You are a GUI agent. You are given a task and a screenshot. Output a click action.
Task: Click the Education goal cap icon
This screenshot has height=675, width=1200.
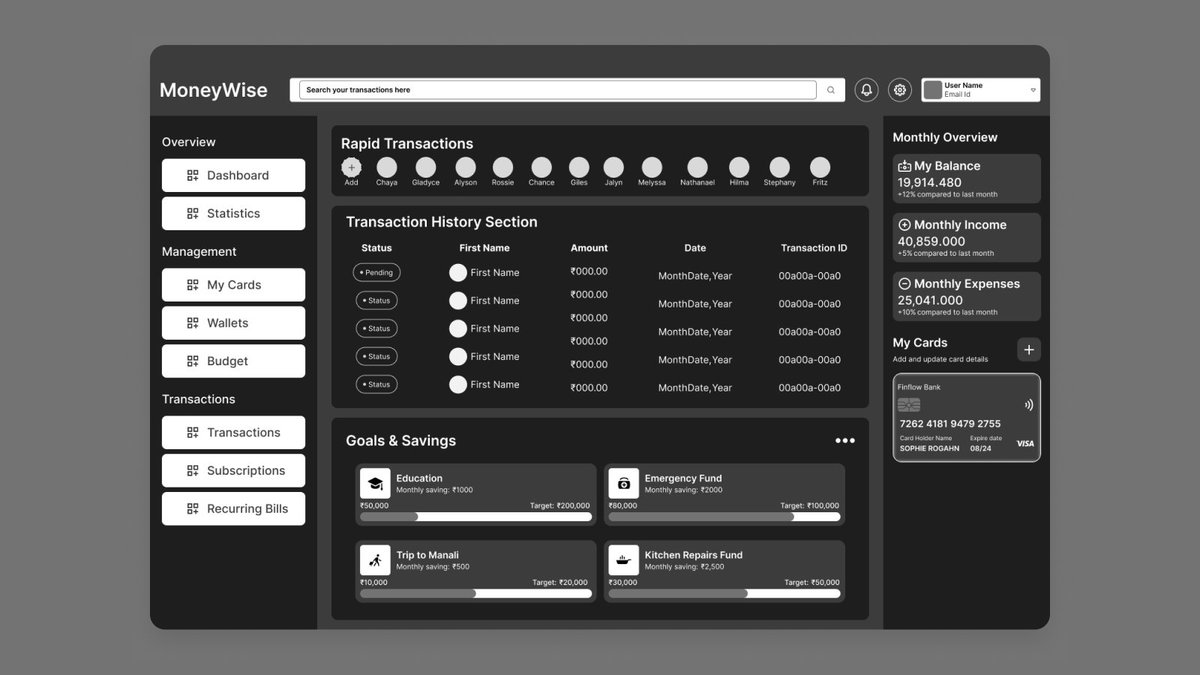click(375, 483)
